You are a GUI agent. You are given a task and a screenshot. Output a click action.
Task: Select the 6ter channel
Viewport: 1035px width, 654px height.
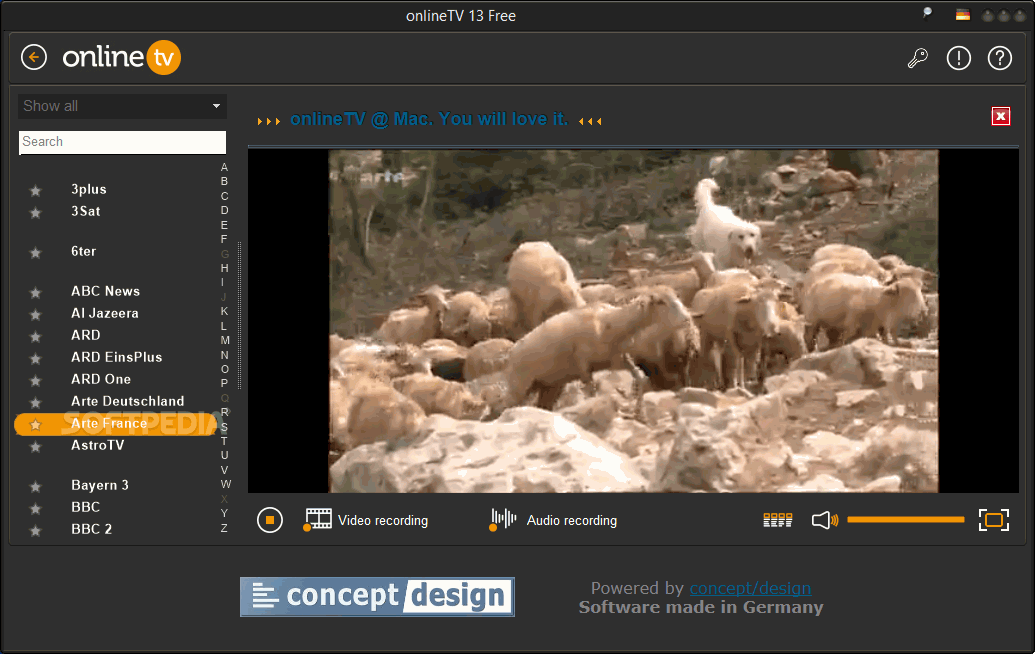[x=83, y=251]
